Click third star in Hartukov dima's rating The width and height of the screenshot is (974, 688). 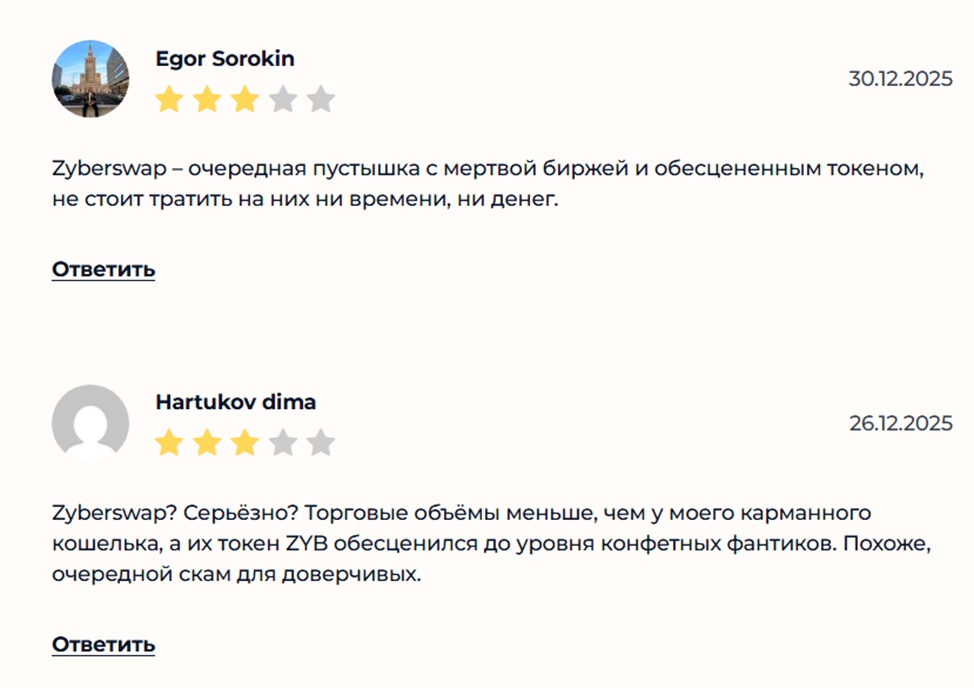pyautogui.click(x=245, y=443)
